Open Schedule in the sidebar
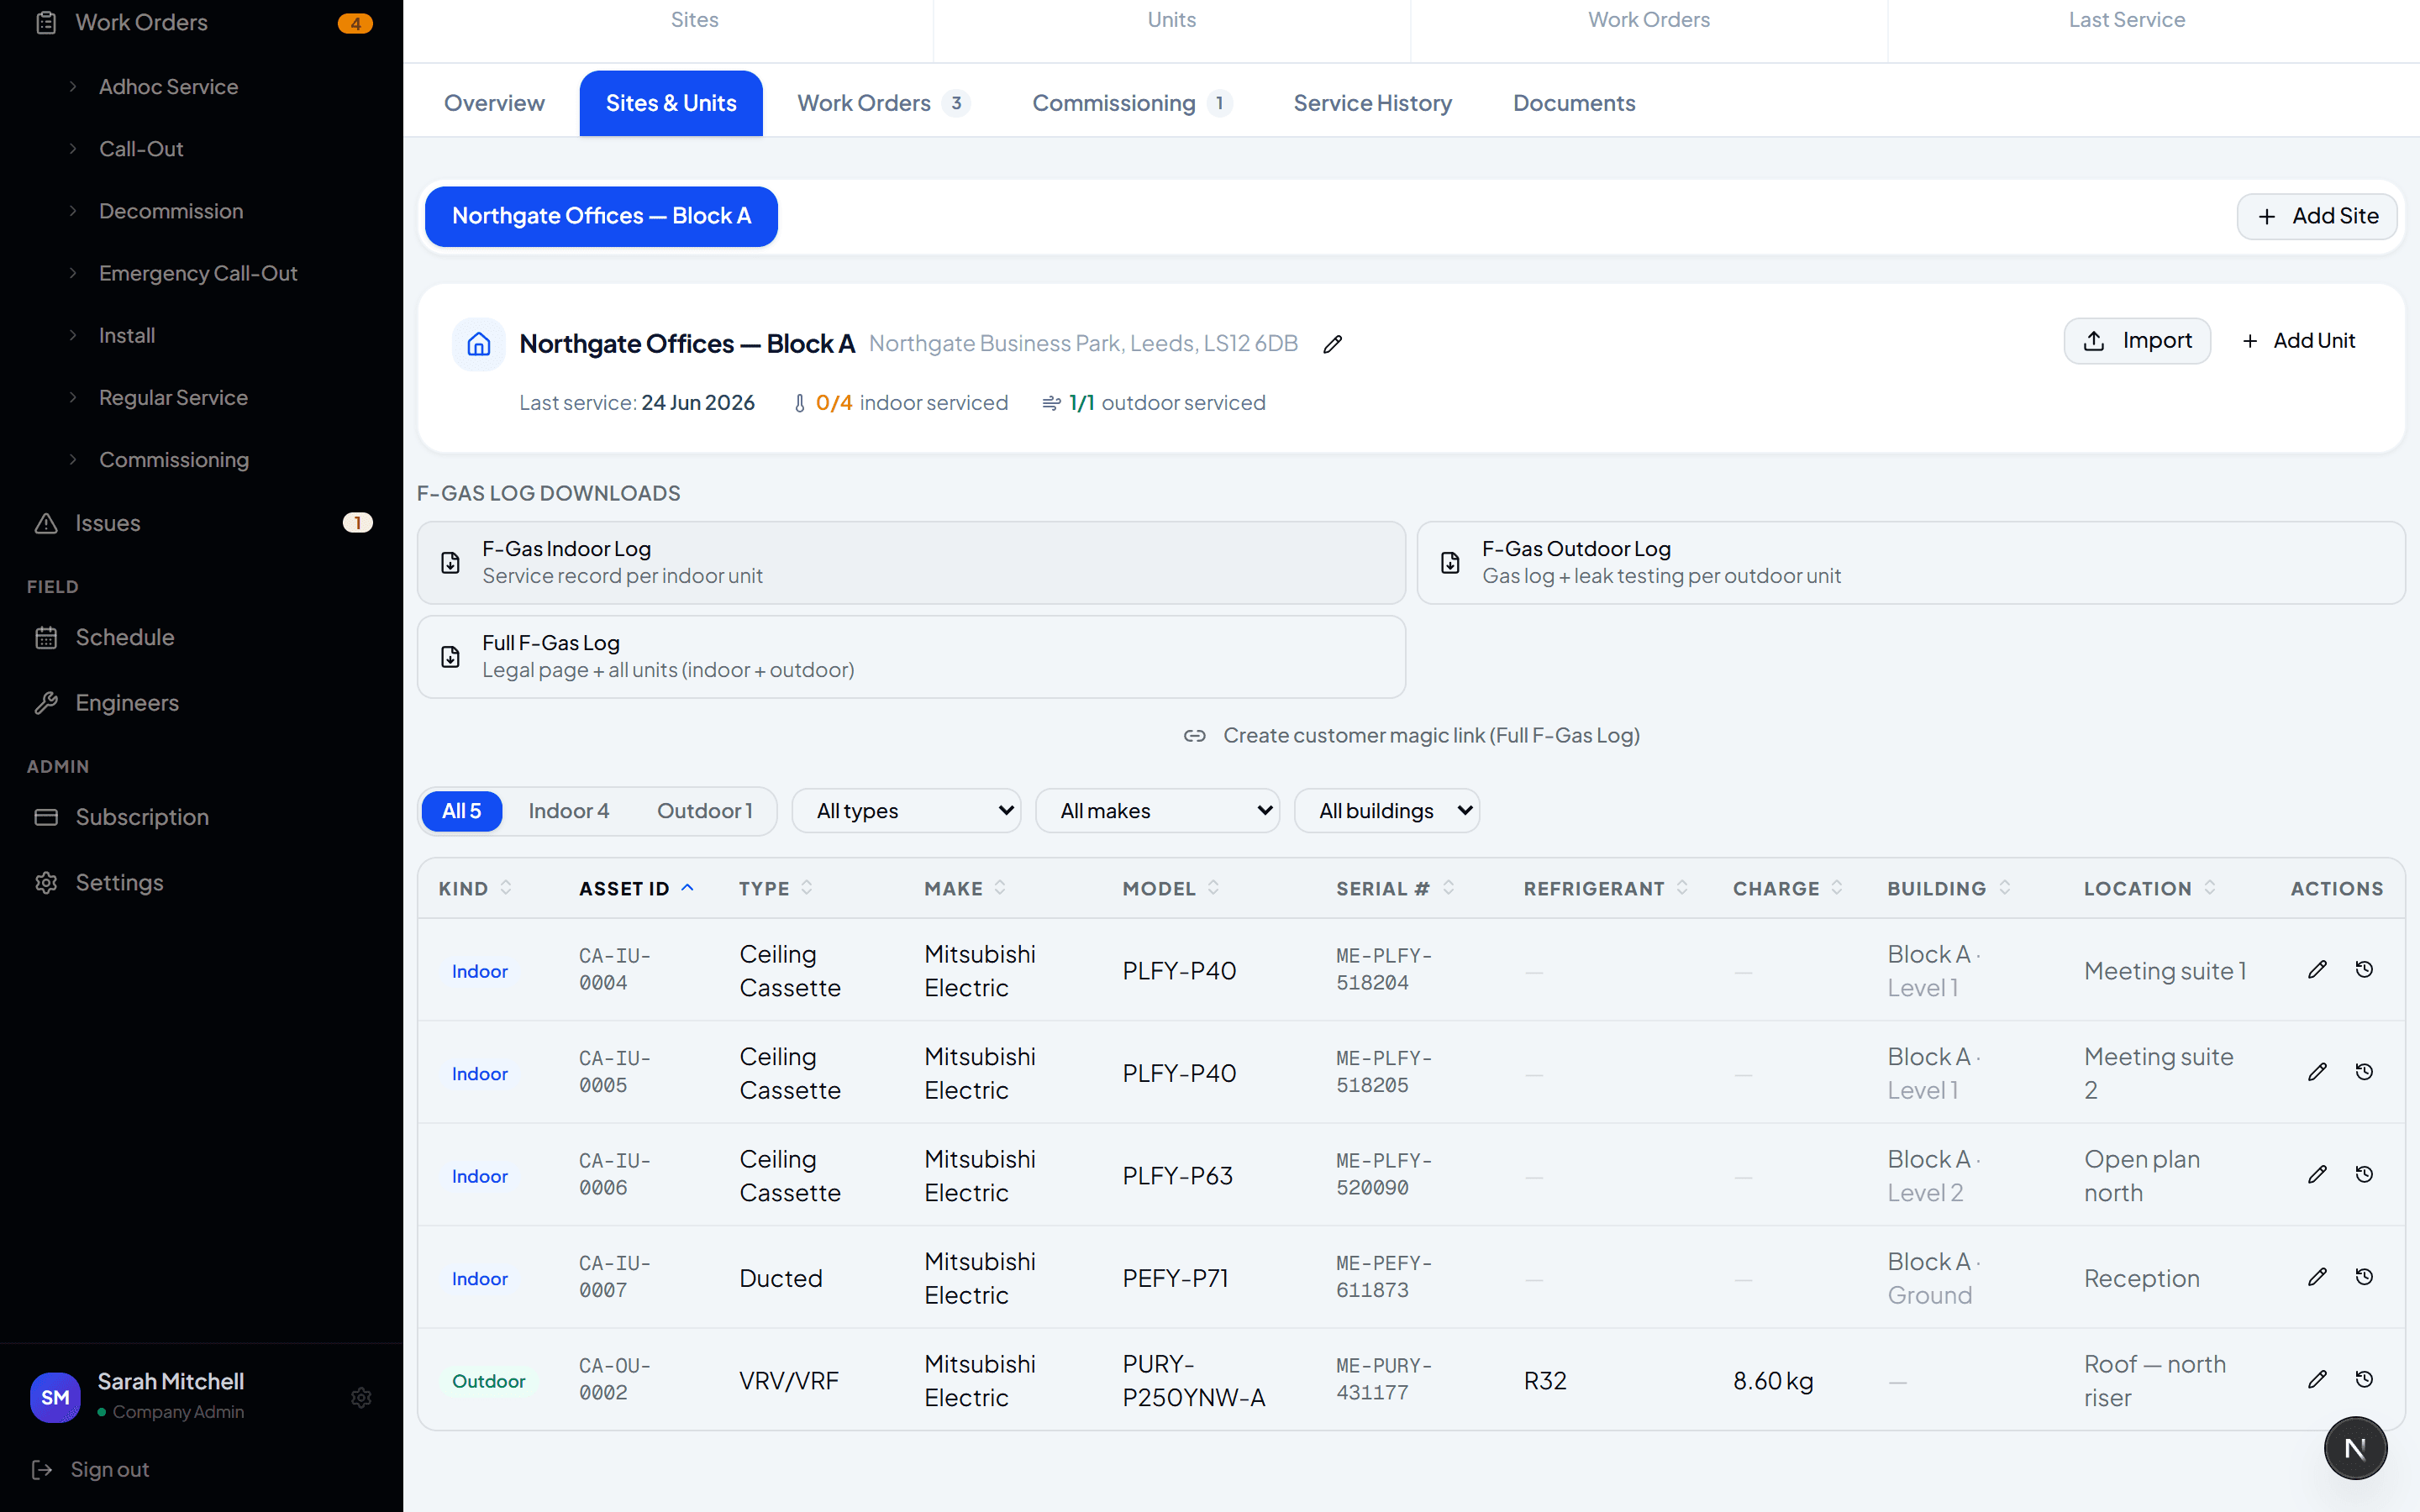Viewport: 2420px width, 1512px height. (200, 638)
